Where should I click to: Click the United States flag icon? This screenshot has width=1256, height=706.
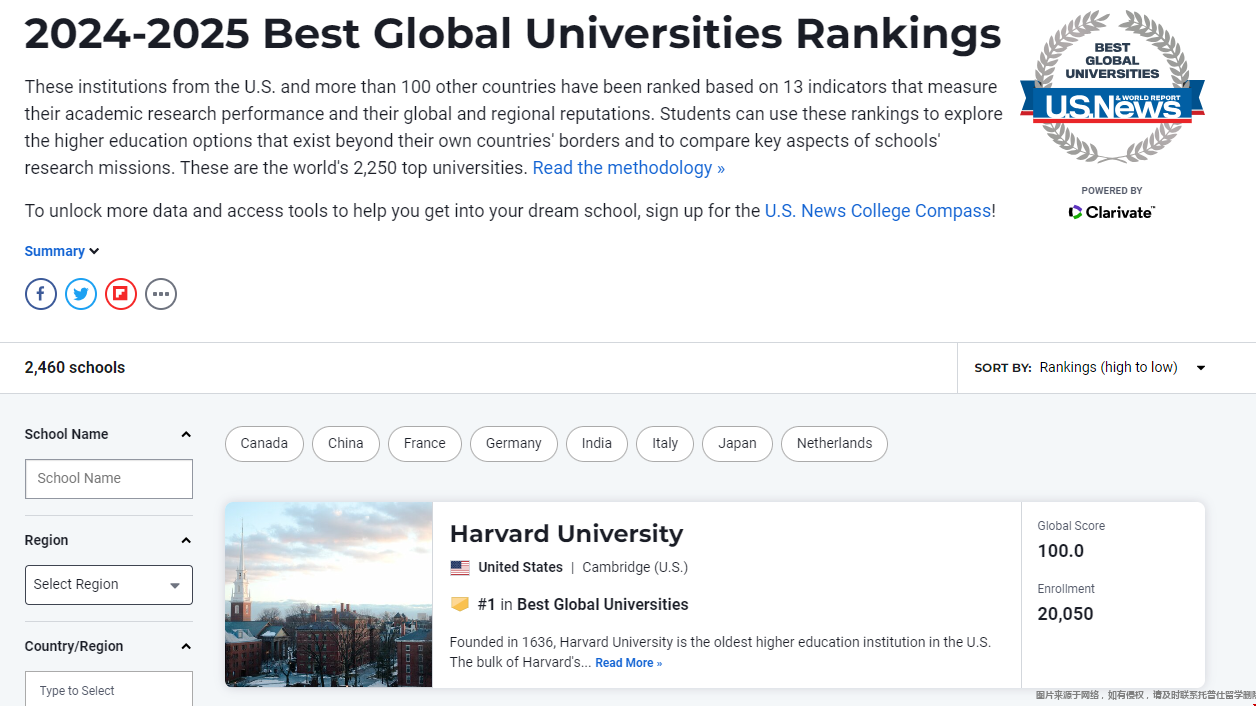[x=460, y=567]
